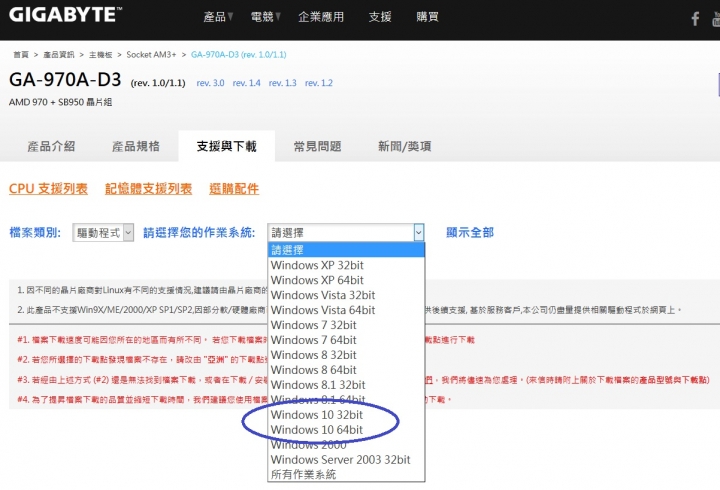Click the GIGABYTE logo
720x490 pixels.
coord(65,15)
